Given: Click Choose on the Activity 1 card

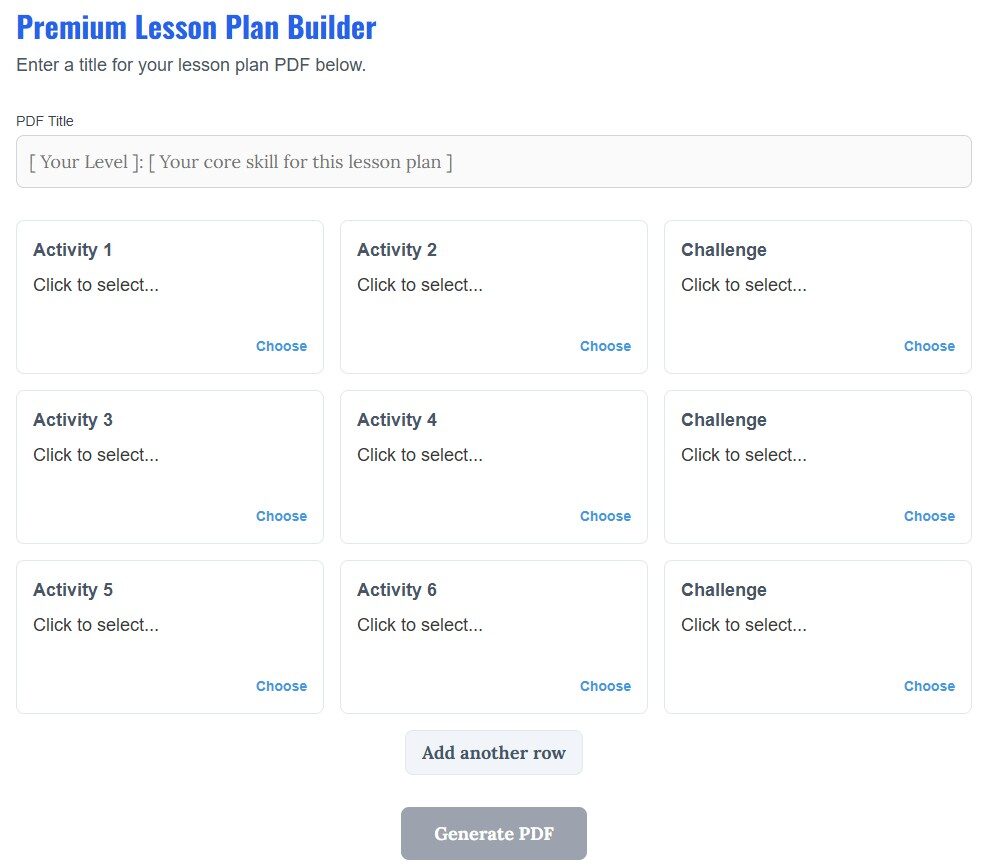Looking at the screenshot, I should pyautogui.click(x=281, y=346).
